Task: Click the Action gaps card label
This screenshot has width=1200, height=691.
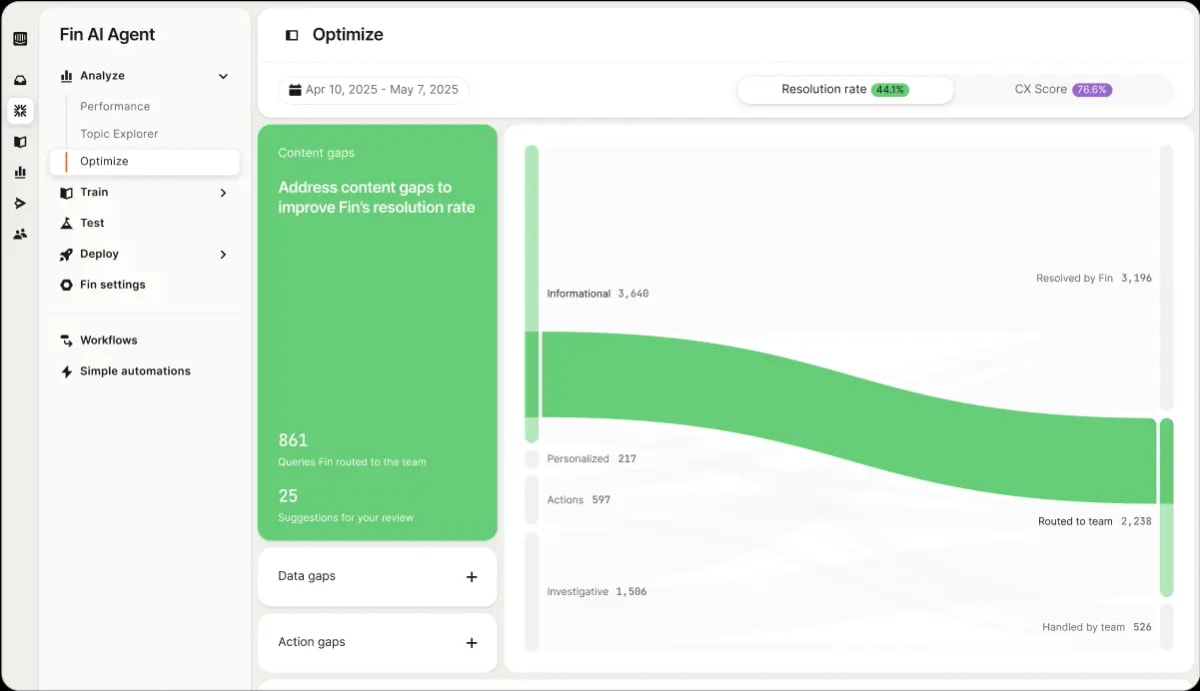Action: 311,642
